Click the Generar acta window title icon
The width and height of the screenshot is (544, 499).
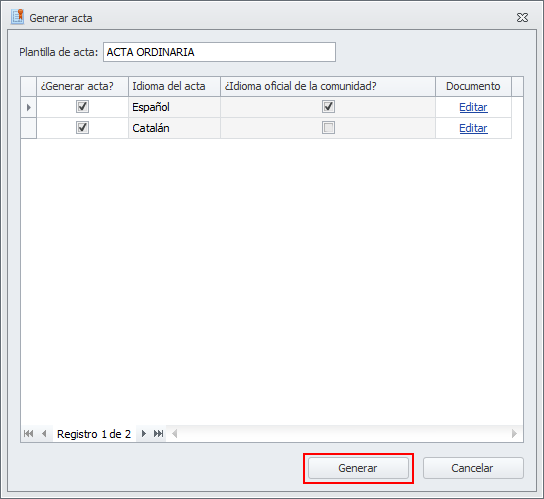tap(17, 17)
